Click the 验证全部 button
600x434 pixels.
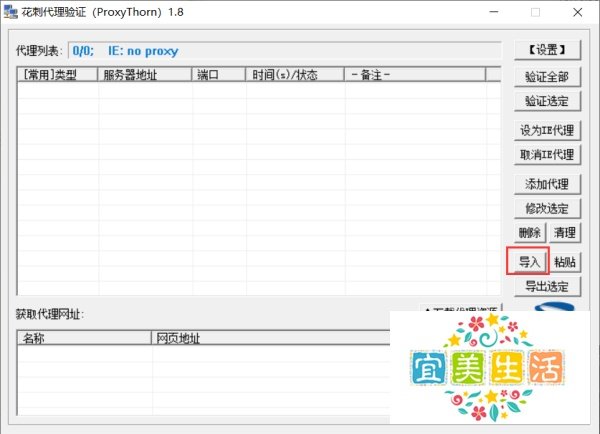pos(547,77)
